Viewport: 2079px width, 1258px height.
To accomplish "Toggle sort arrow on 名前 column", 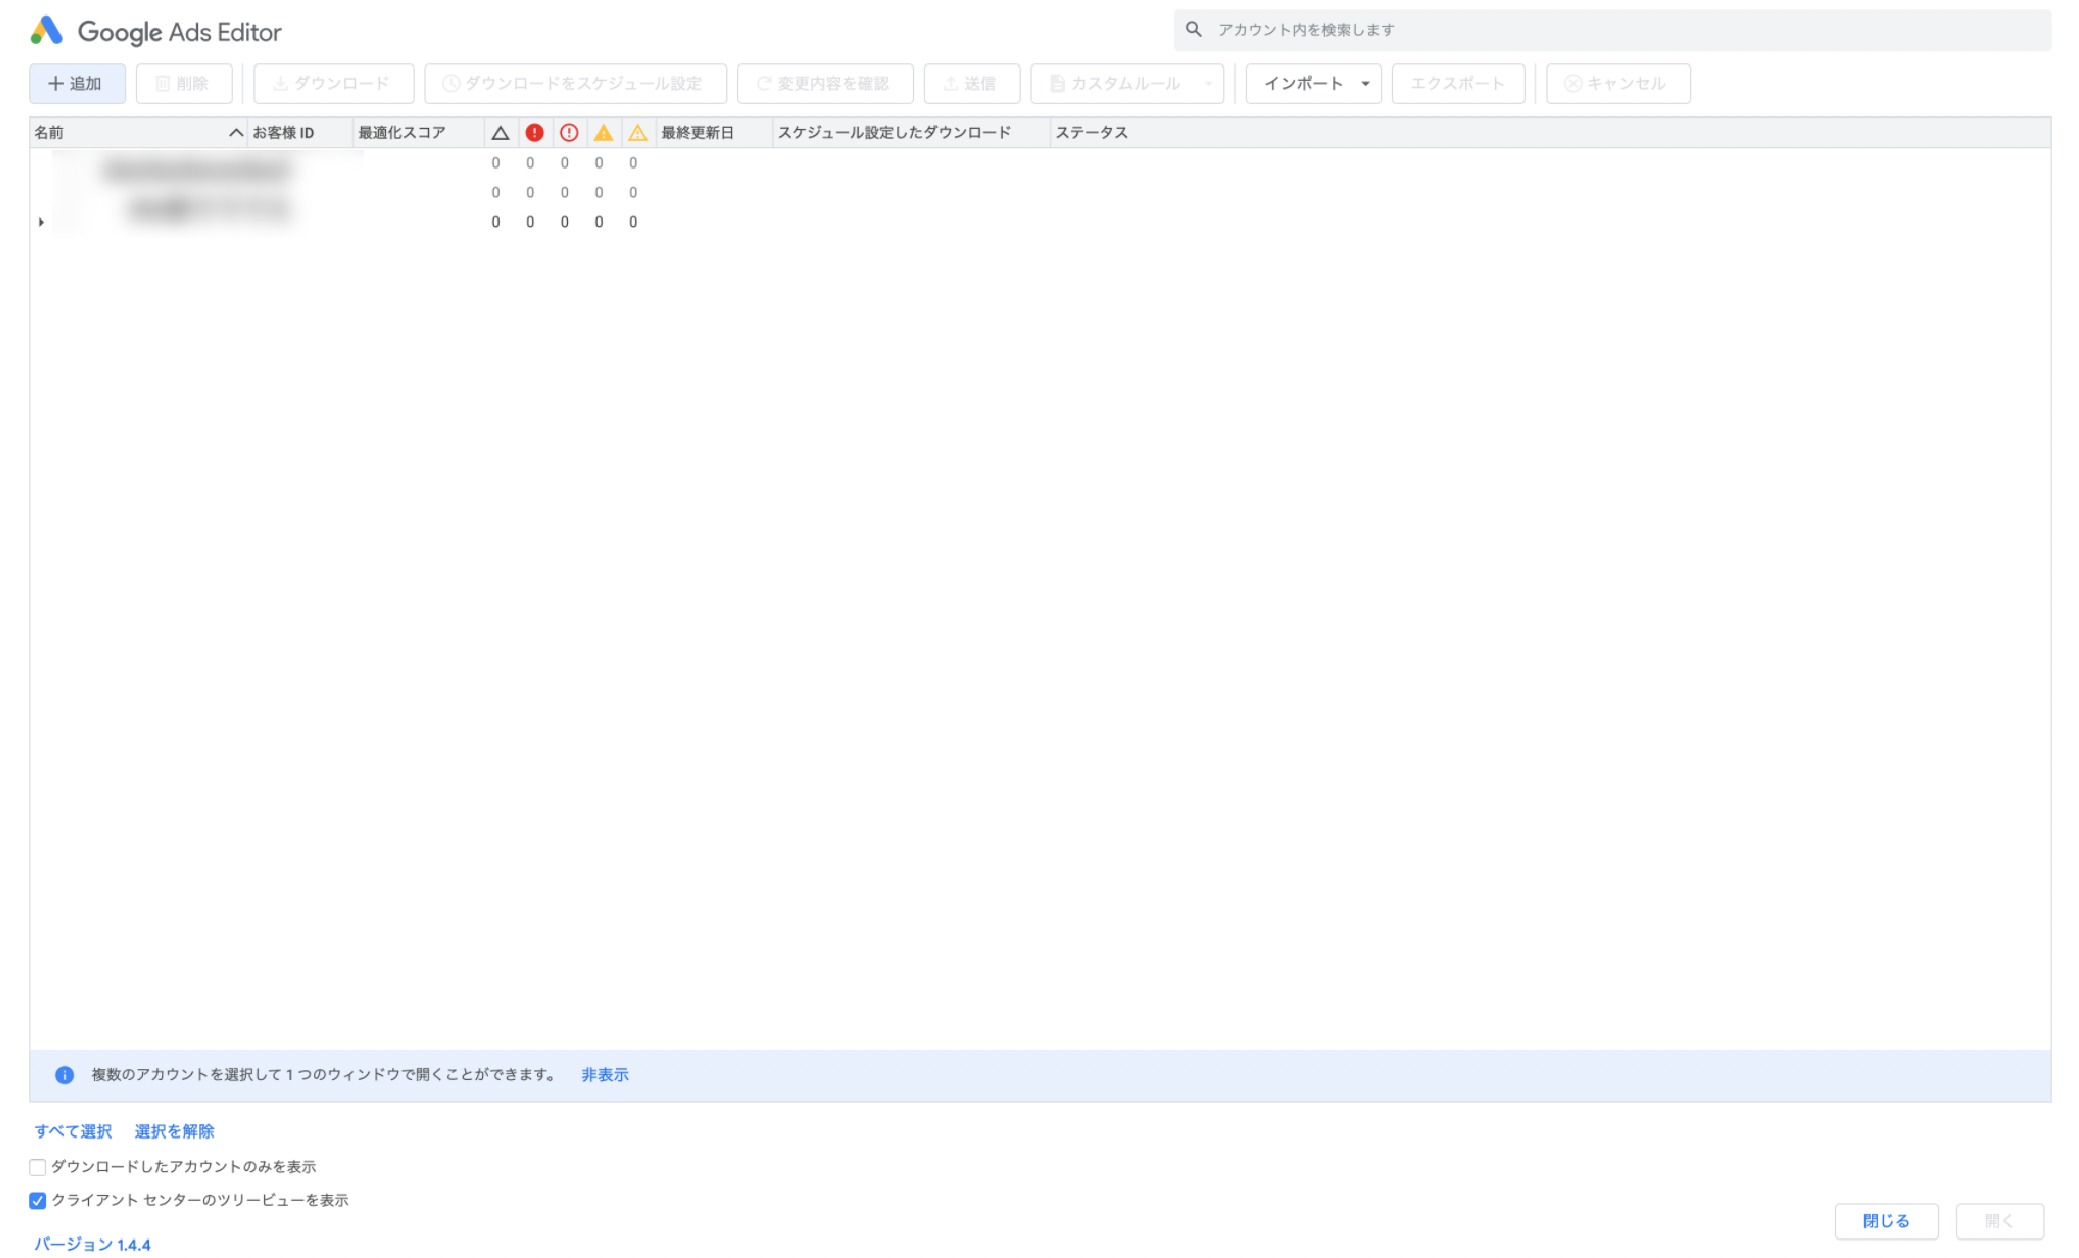I will pyautogui.click(x=236, y=133).
